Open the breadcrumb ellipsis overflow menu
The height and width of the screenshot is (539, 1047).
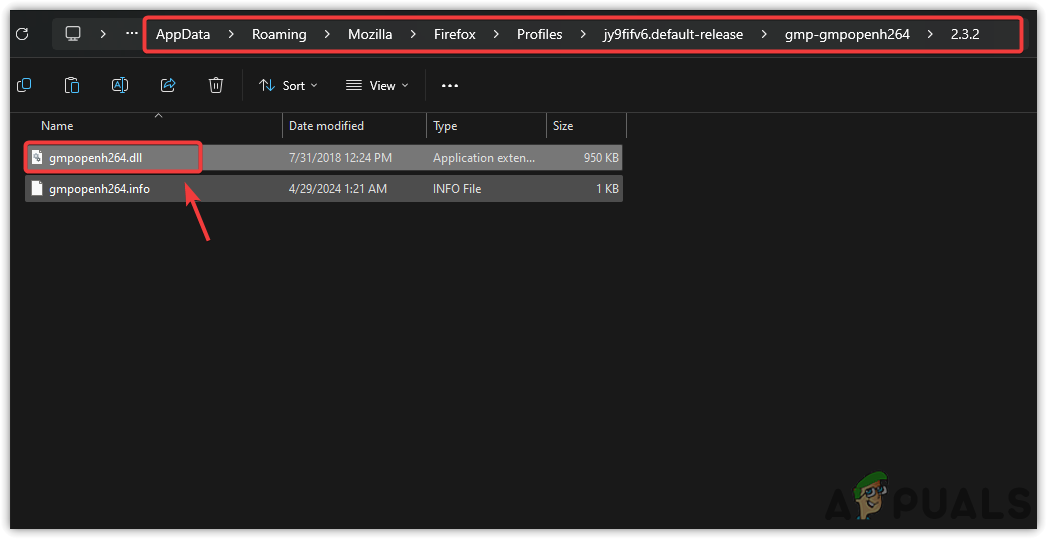132,33
